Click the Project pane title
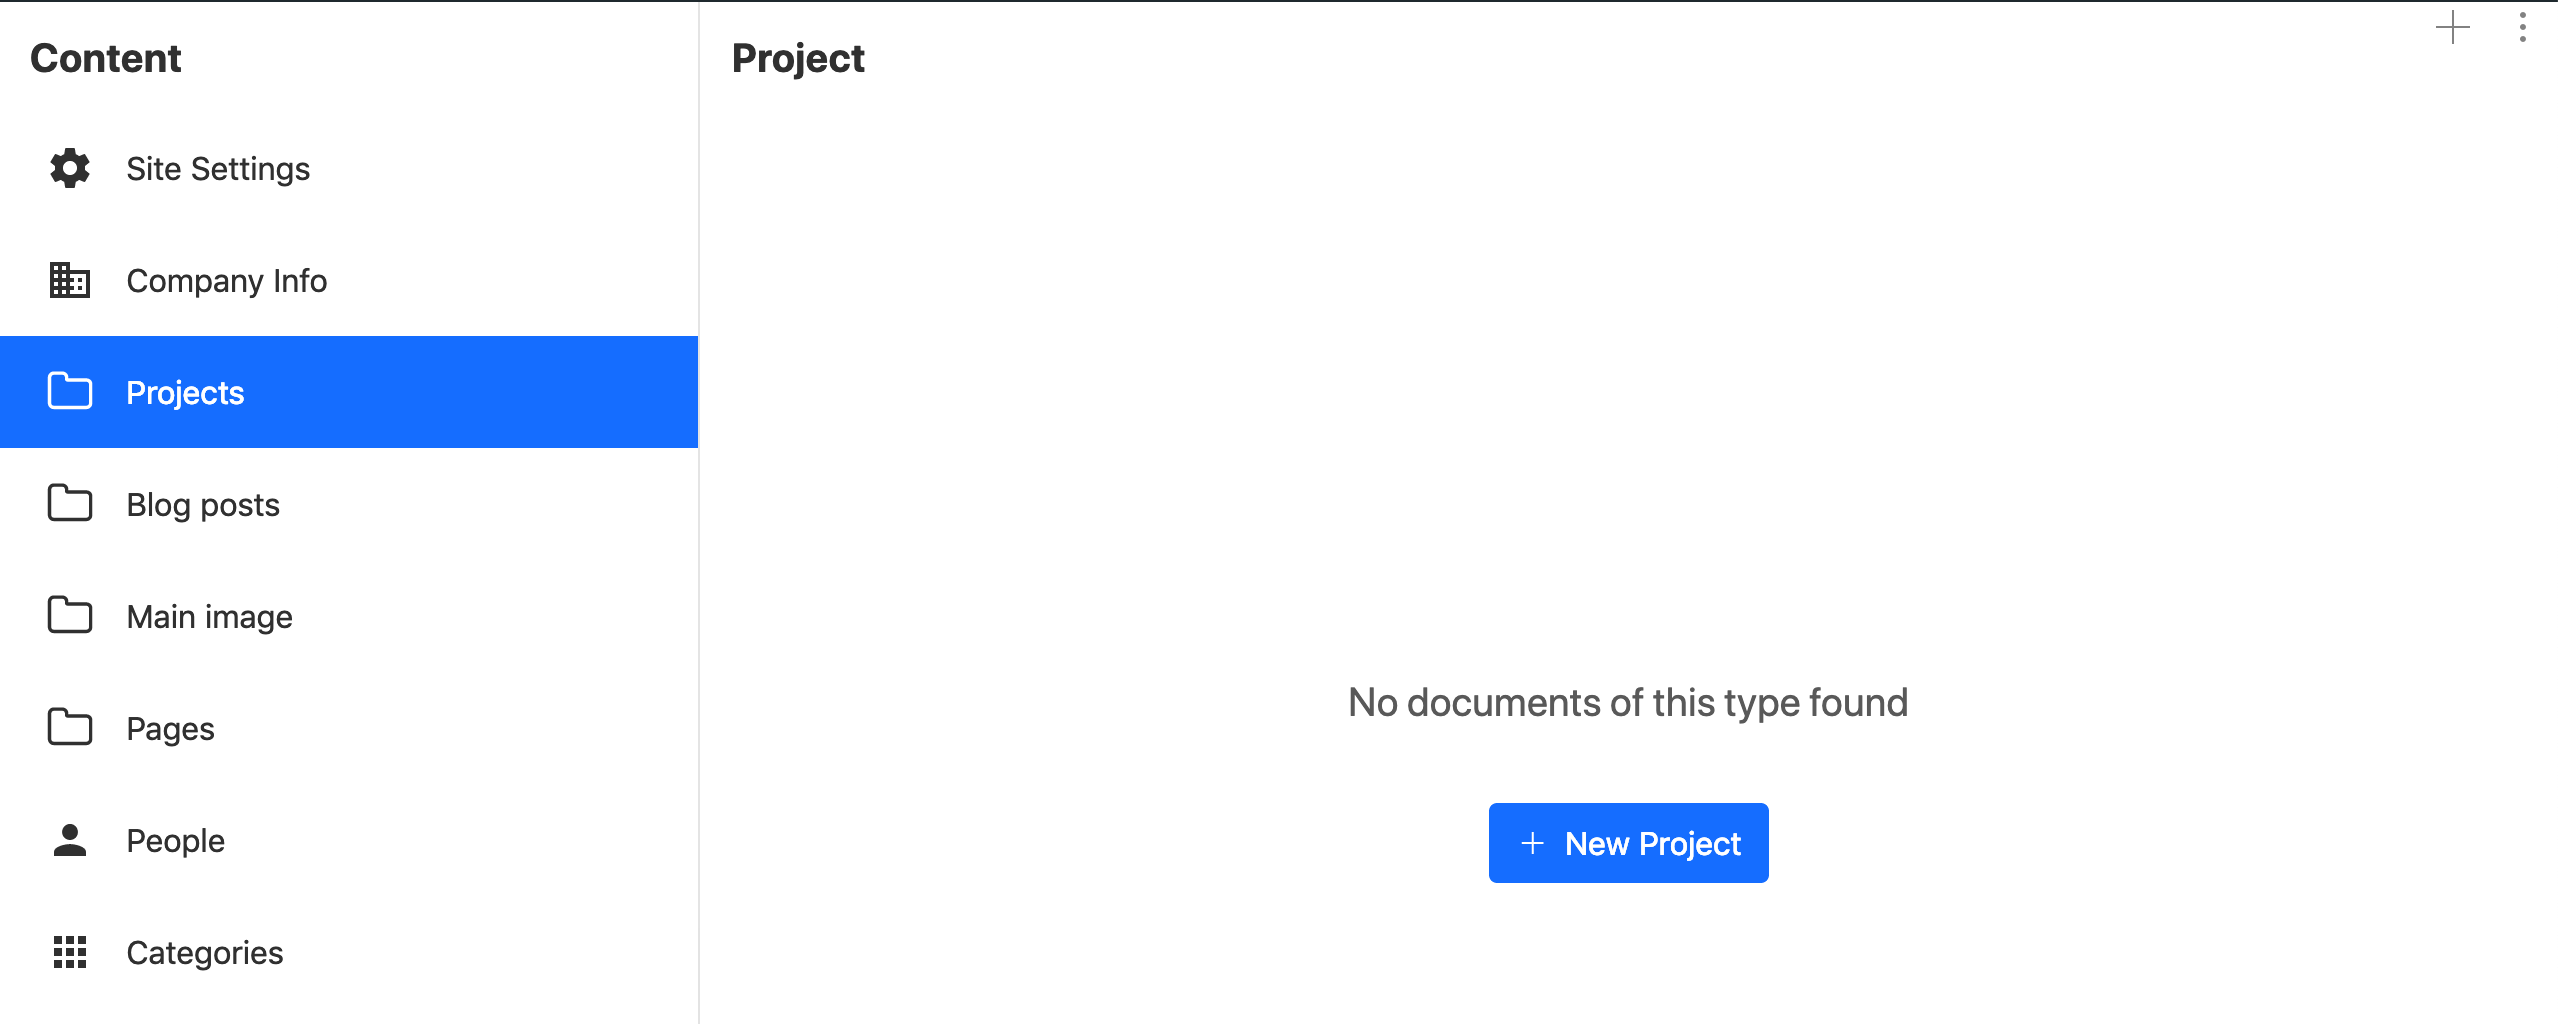This screenshot has height=1024, width=2558. click(x=798, y=57)
